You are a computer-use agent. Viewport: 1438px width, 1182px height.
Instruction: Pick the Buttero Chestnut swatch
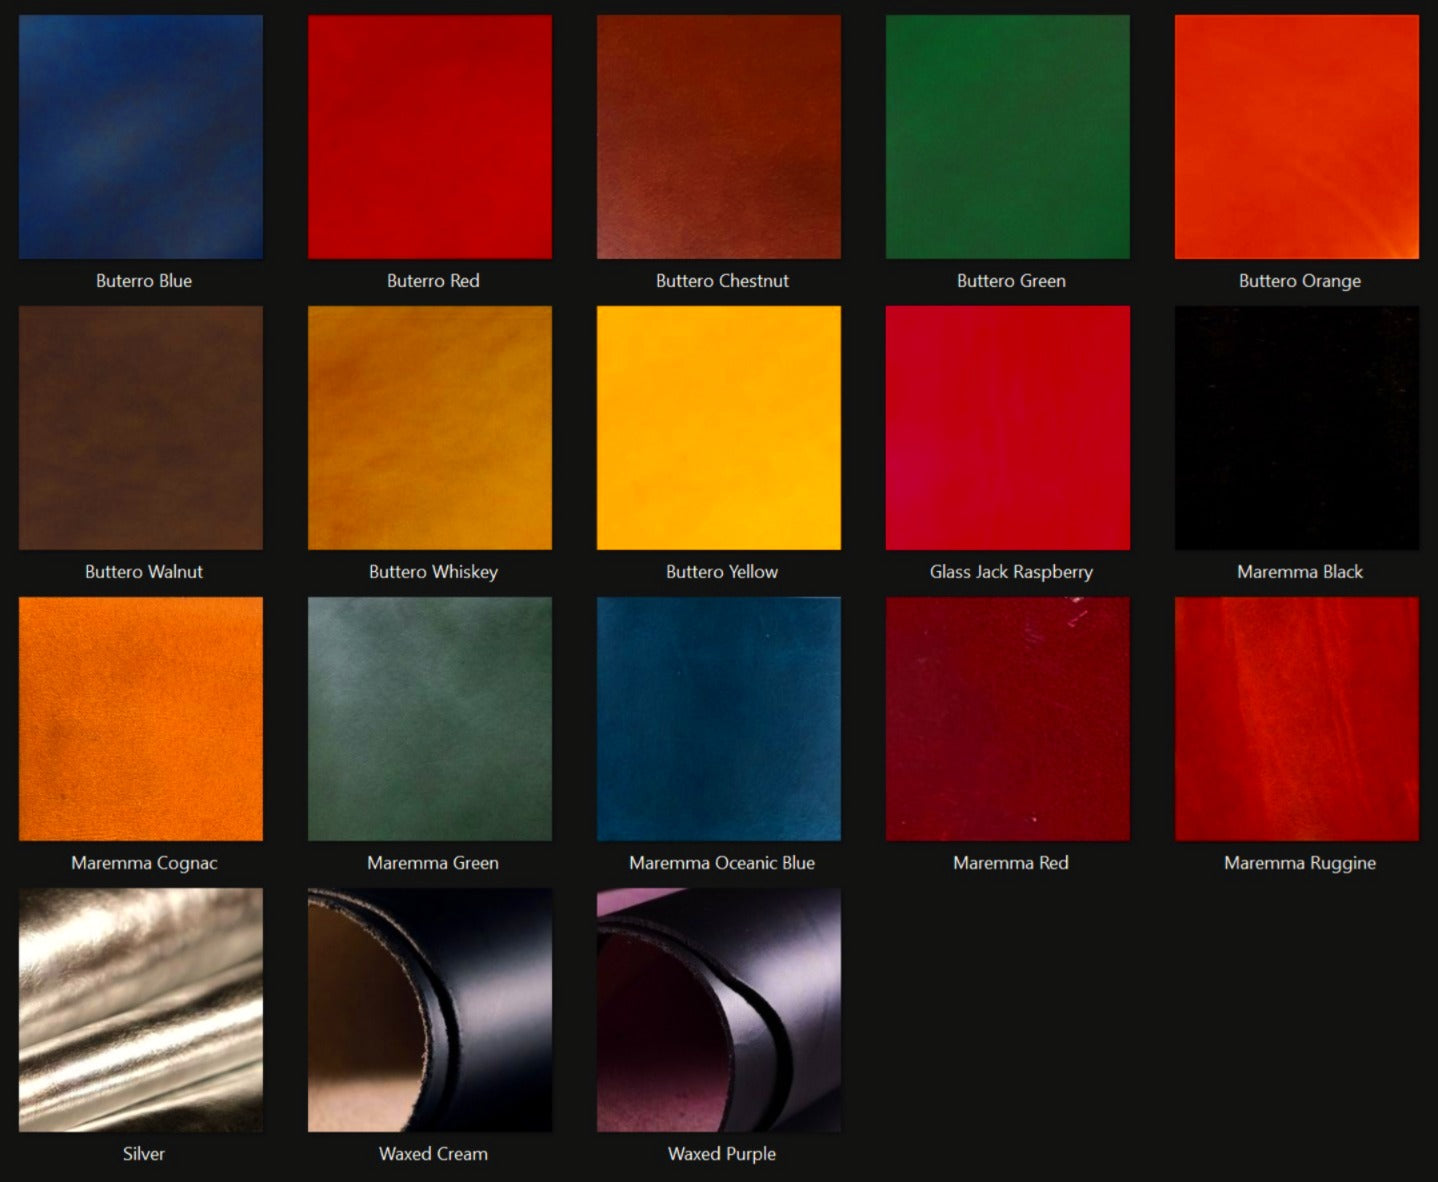[719, 137]
